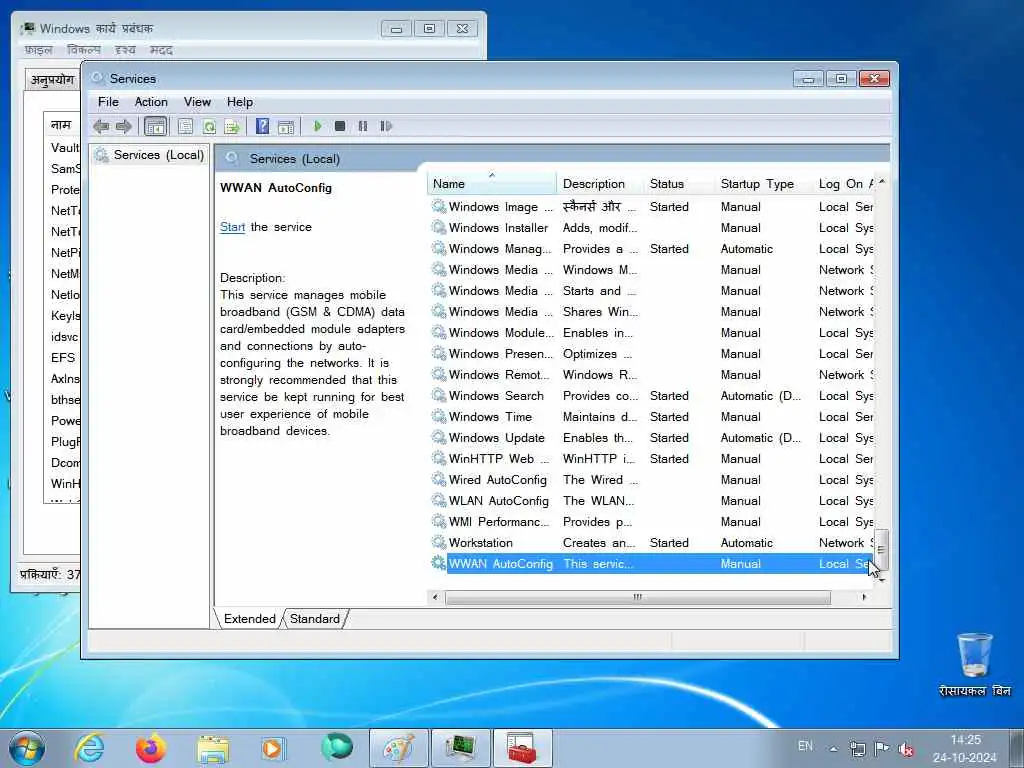Sort by the Log On As column header

(x=844, y=184)
